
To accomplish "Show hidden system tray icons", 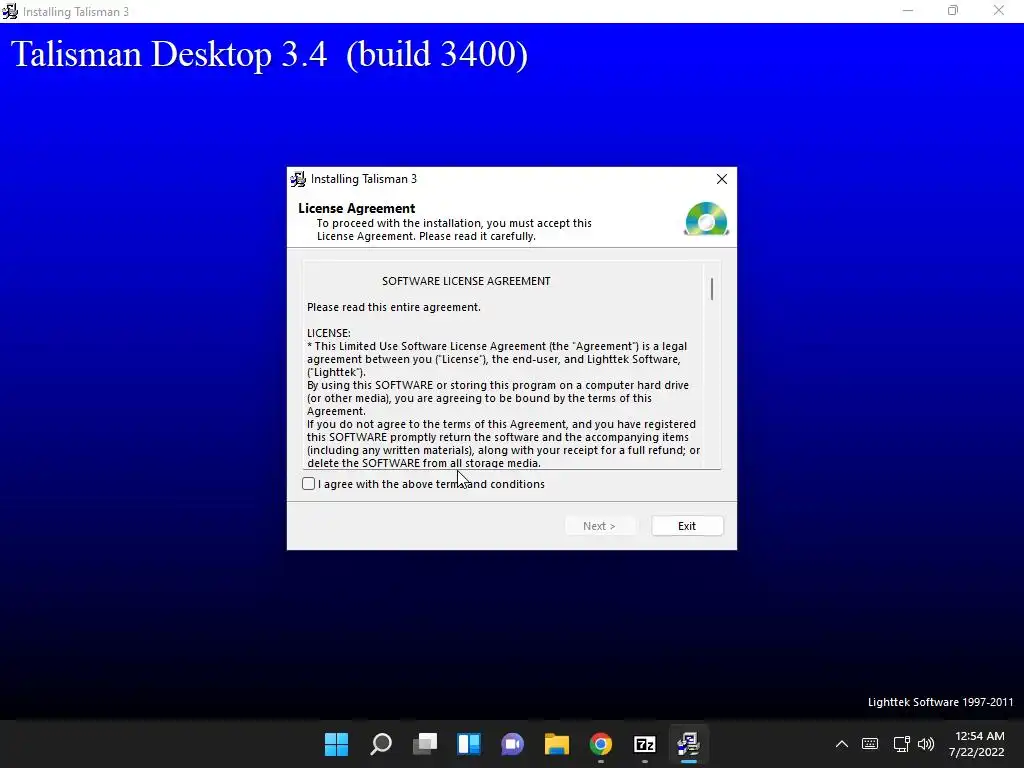I will pyautogui.click(x=842, y=744).
